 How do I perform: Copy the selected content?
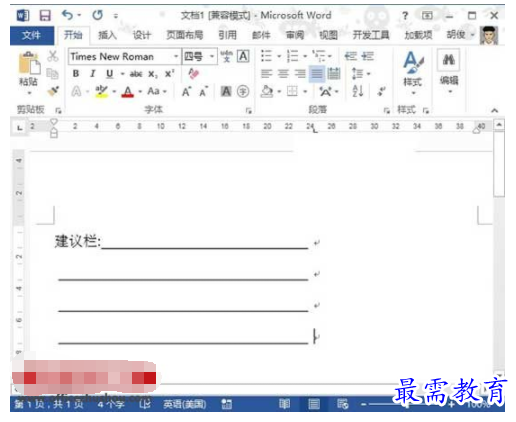[52, 73]
